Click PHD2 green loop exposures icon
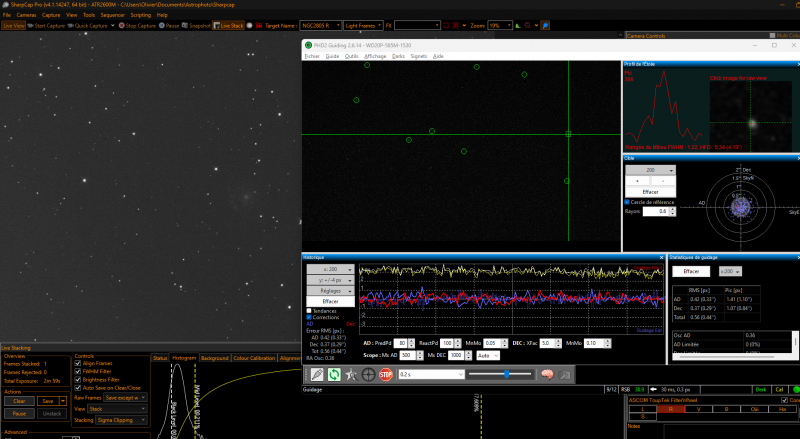The height and width of the screenshot is (439, 800). click(334, 375)
